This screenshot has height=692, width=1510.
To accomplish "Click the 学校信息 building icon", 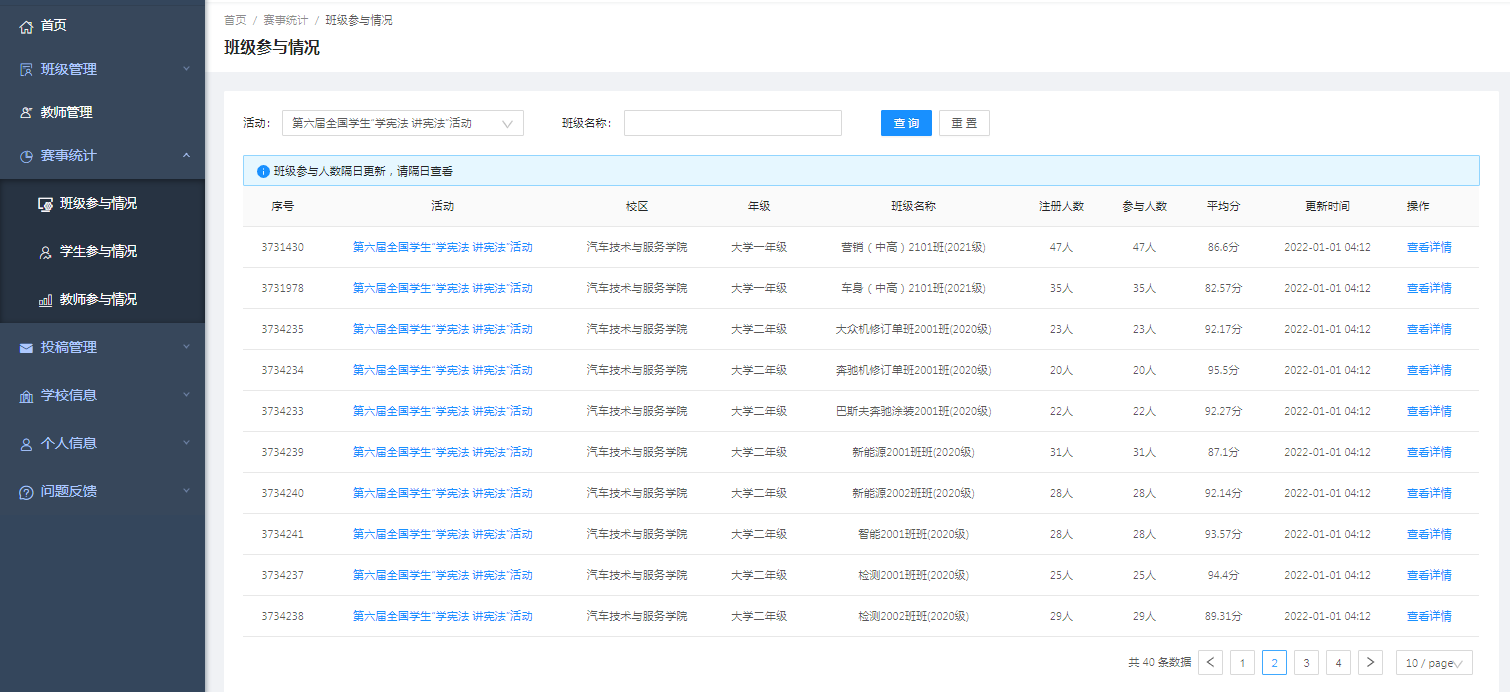I will pyautogui.click(x=27, y=396).
